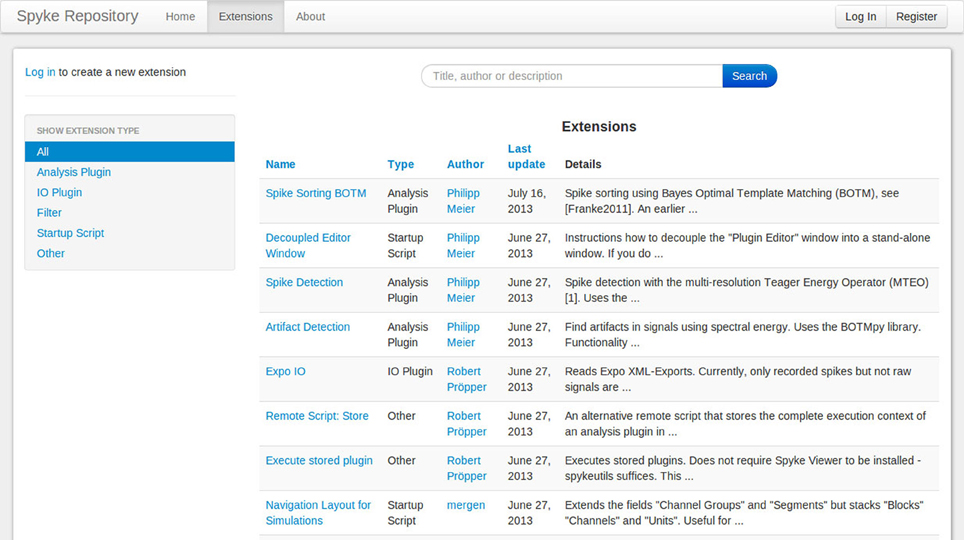Open Navigation Layout for Simulations extension
The width and height of the screenshot is (964, 540).
tap(318, 513)
